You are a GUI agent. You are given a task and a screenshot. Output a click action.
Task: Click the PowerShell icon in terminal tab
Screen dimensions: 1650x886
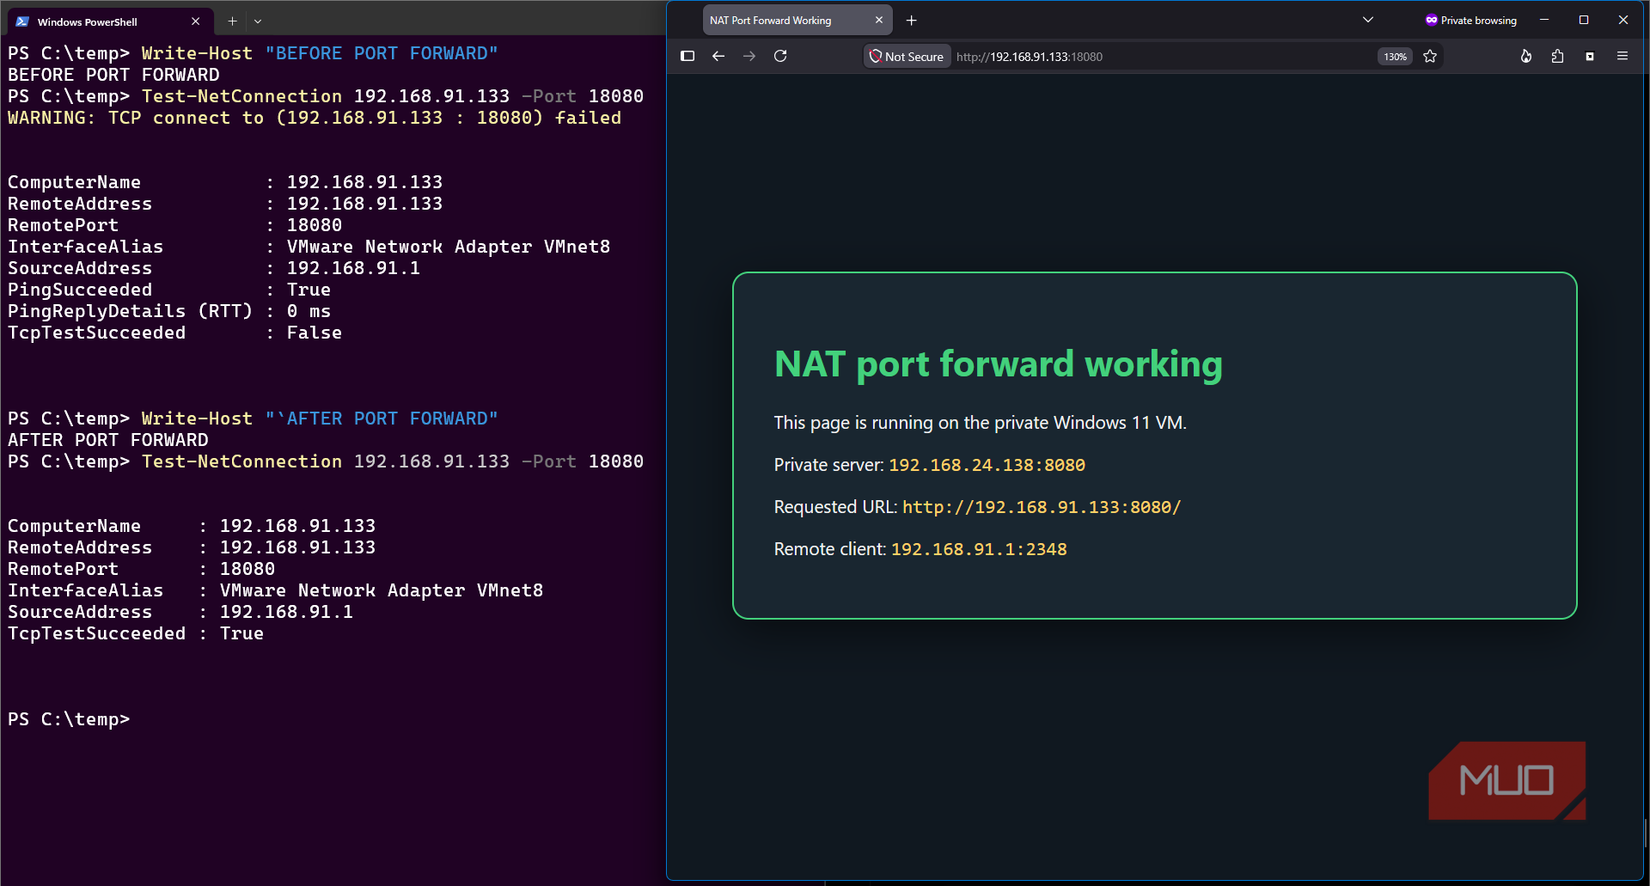22,21
